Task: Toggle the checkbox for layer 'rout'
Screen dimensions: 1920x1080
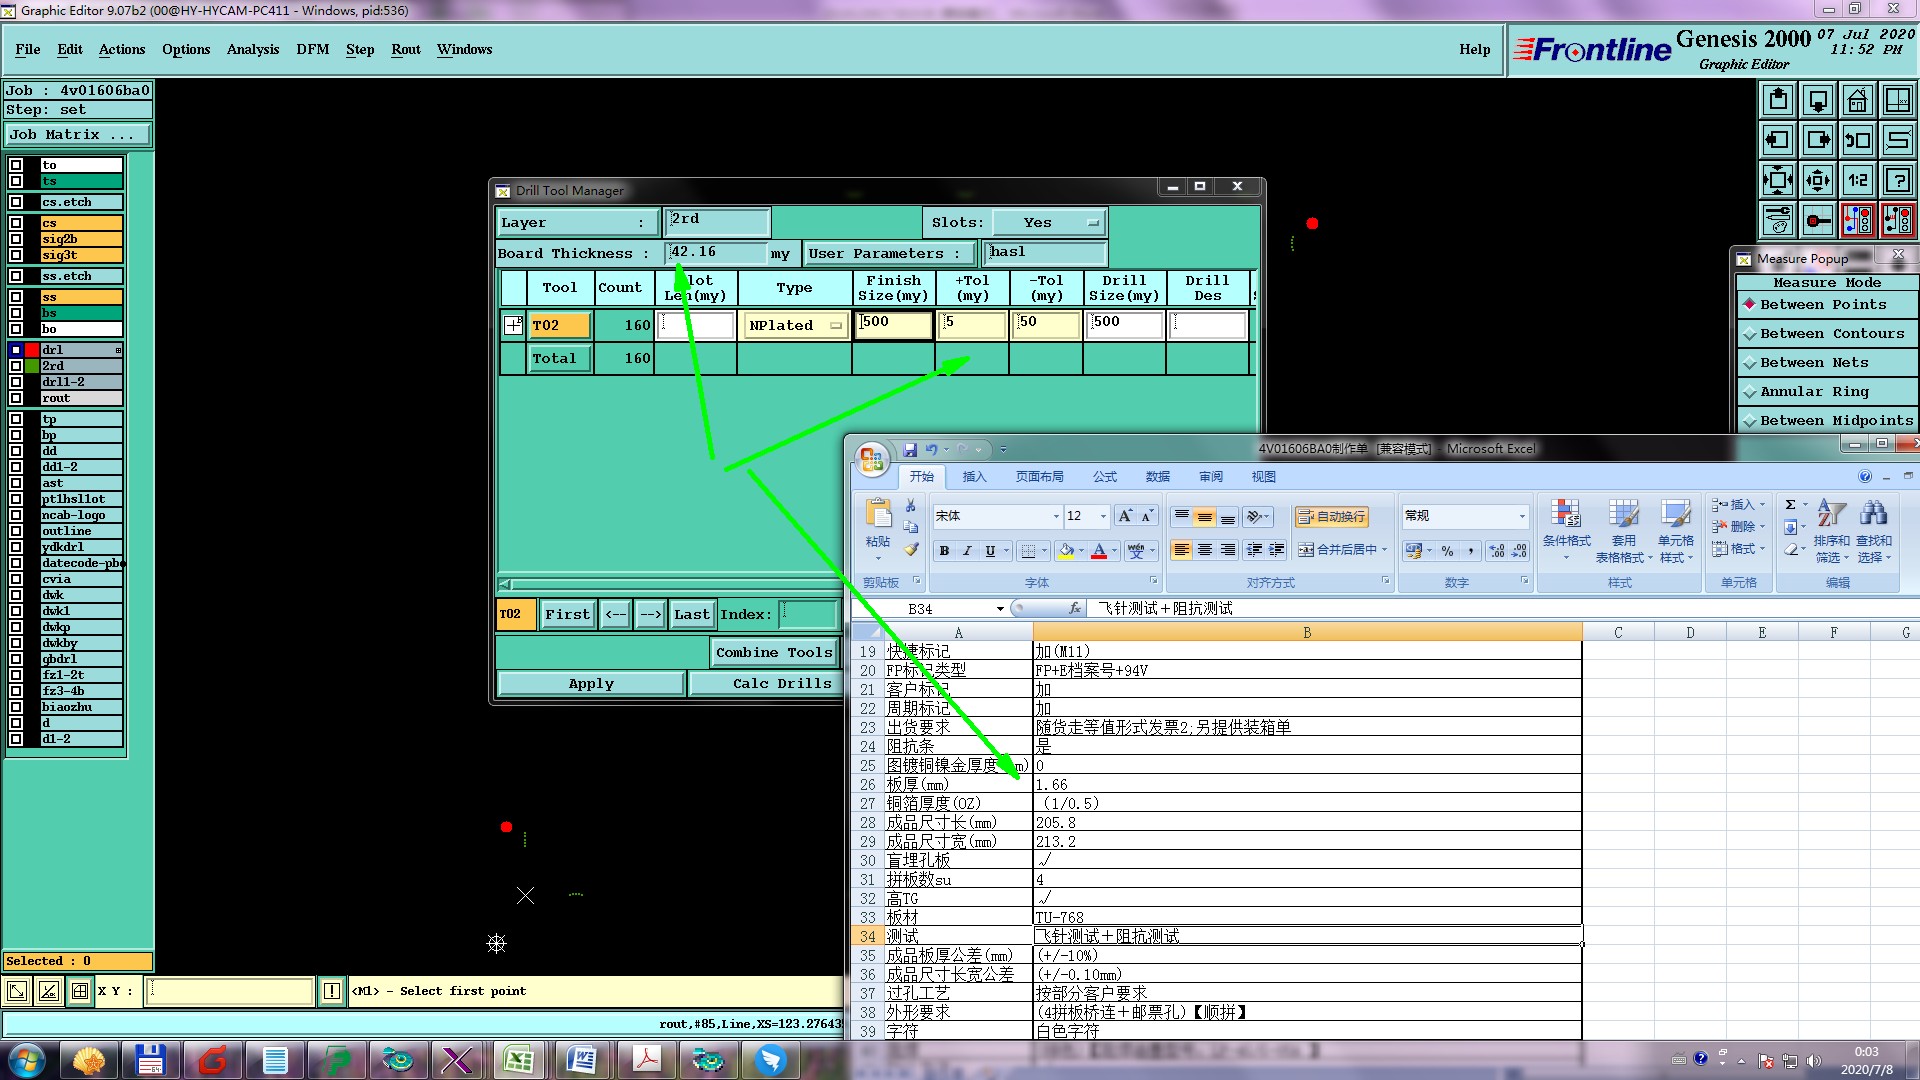Action: click(x=16, y=398)
